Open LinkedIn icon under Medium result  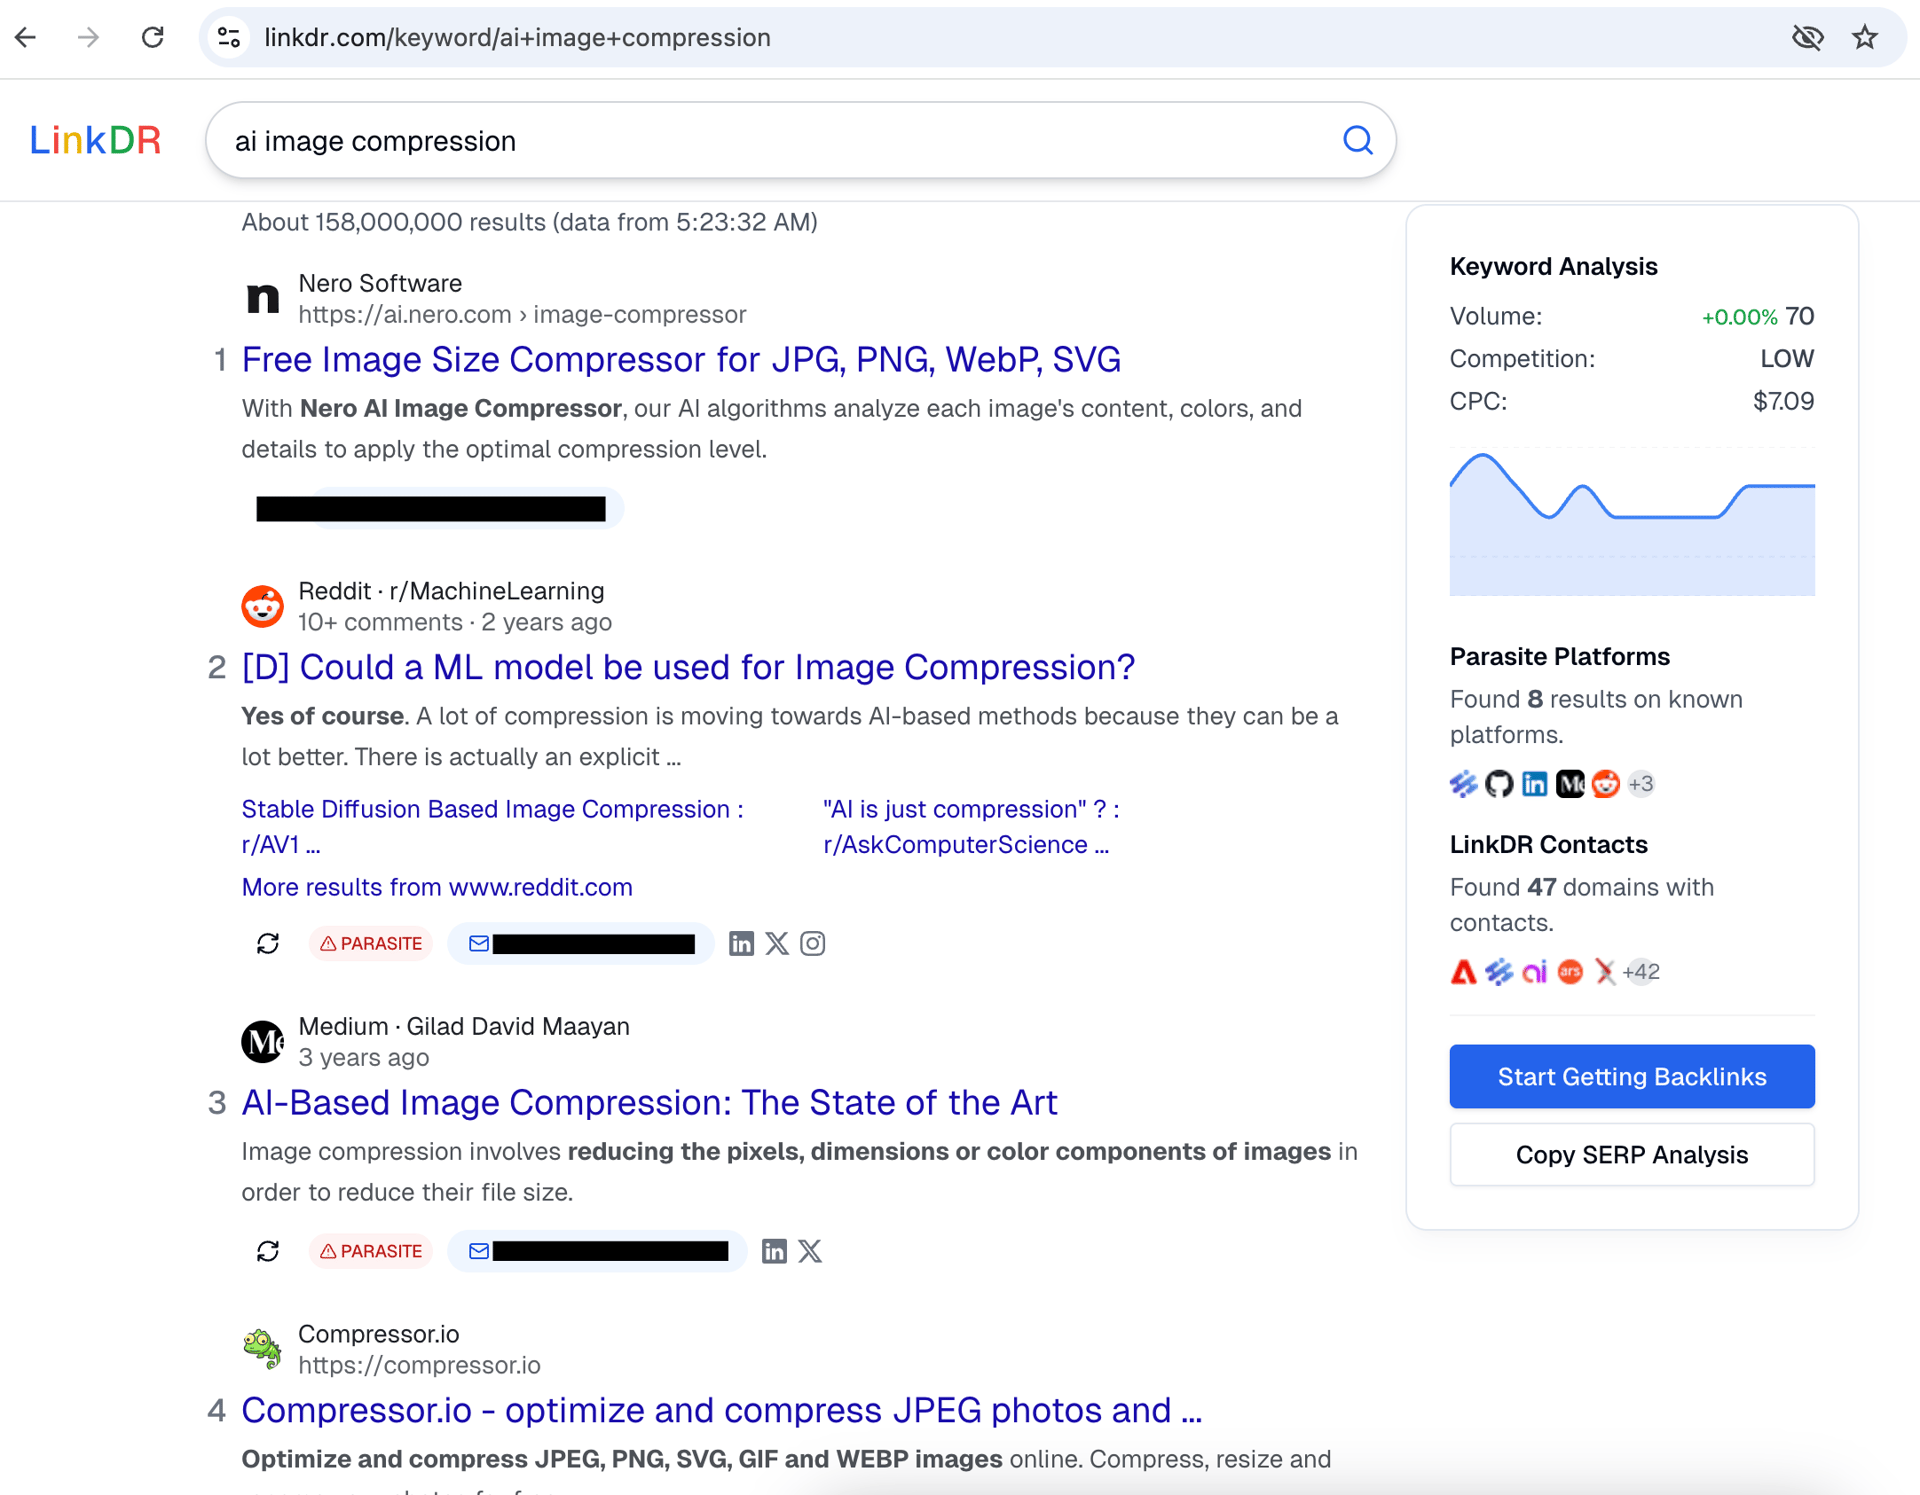click(x=774, y=1252)
